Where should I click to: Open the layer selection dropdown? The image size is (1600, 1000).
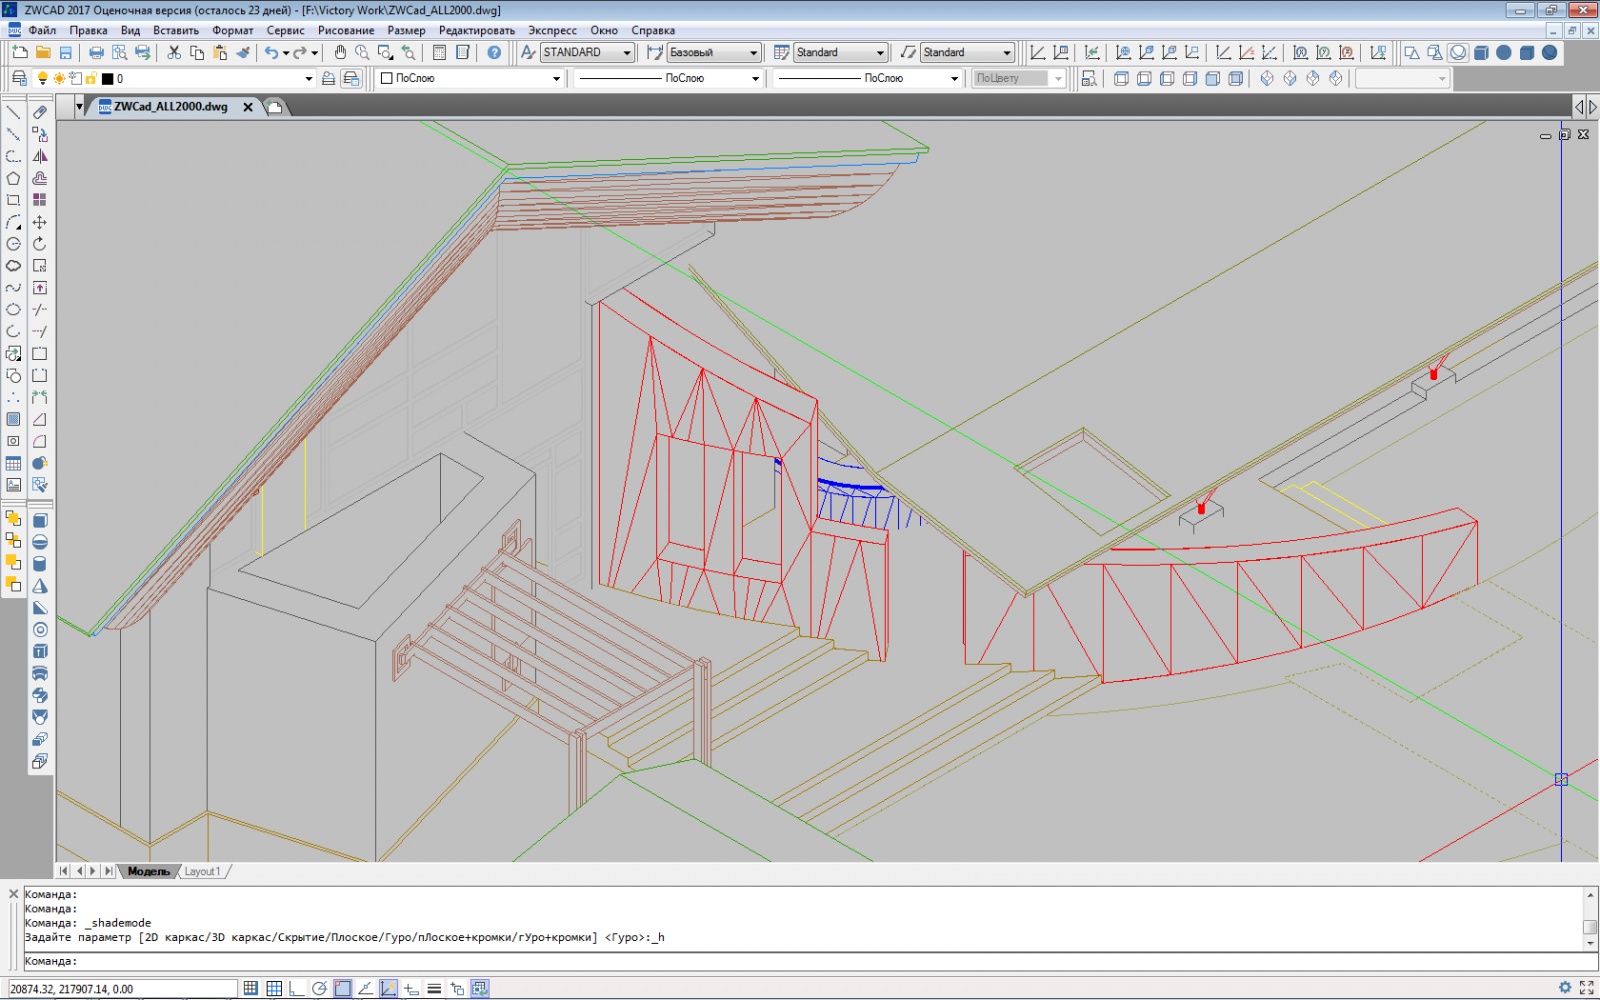308,78
